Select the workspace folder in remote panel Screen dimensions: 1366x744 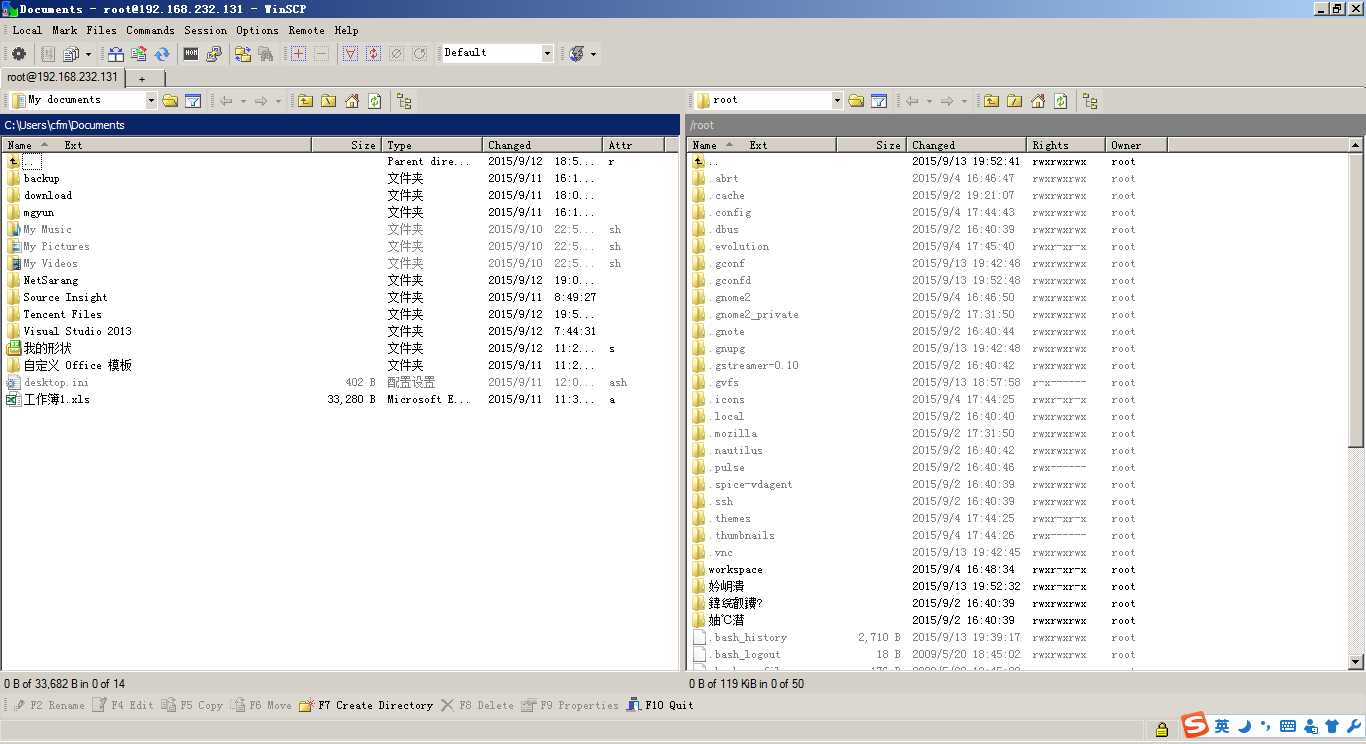click(735, 569)
